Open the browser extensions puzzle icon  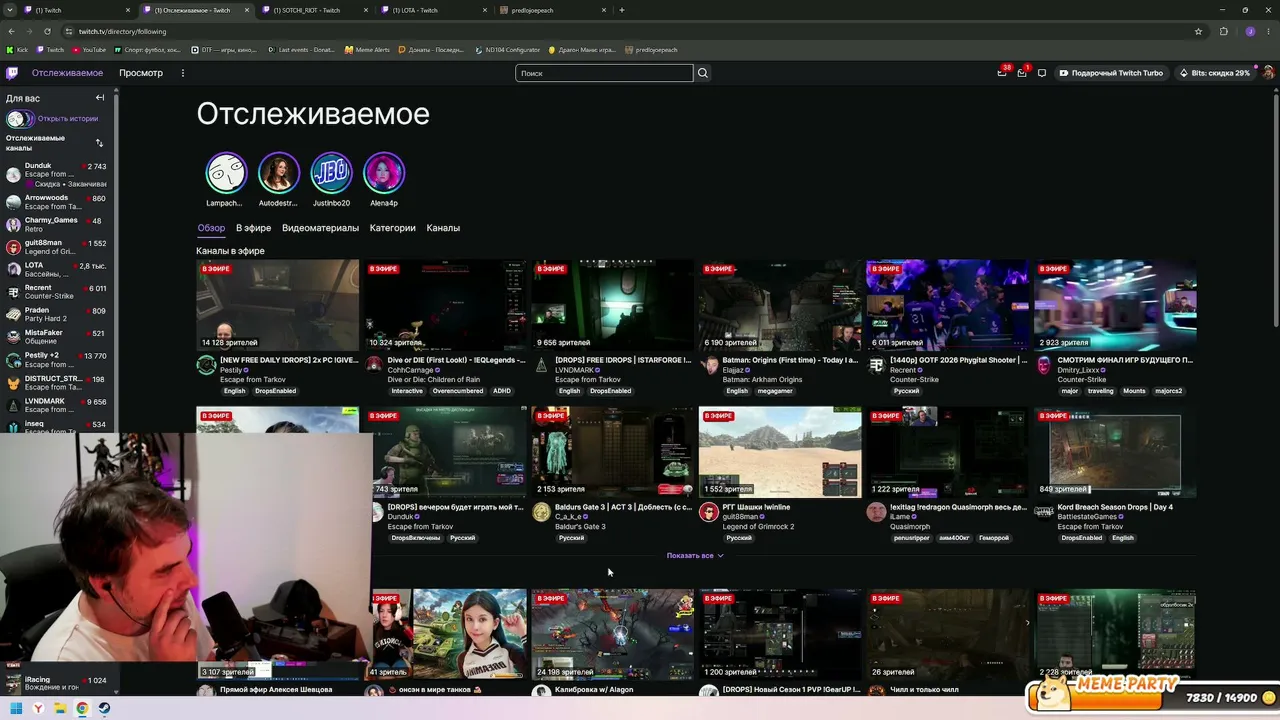(x=1223, y=31)
